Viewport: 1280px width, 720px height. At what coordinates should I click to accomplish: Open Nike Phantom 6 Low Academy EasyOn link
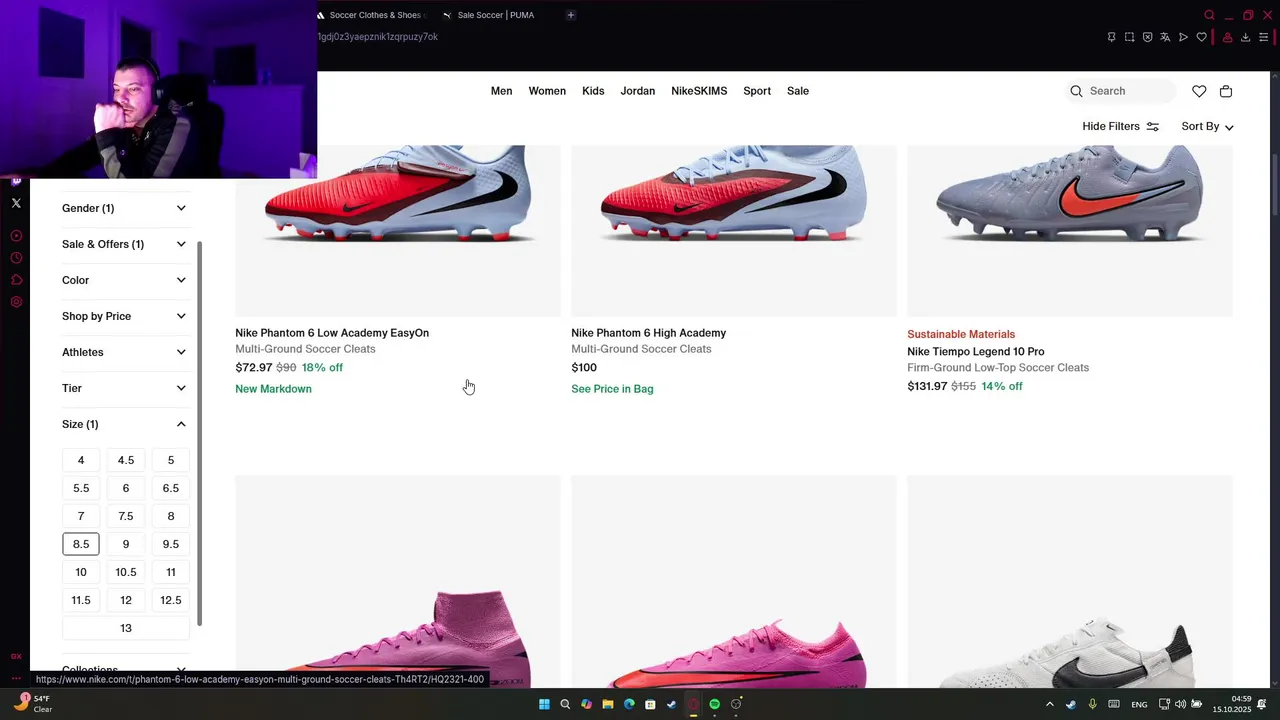pyautogui.click(x=332, y=333)
